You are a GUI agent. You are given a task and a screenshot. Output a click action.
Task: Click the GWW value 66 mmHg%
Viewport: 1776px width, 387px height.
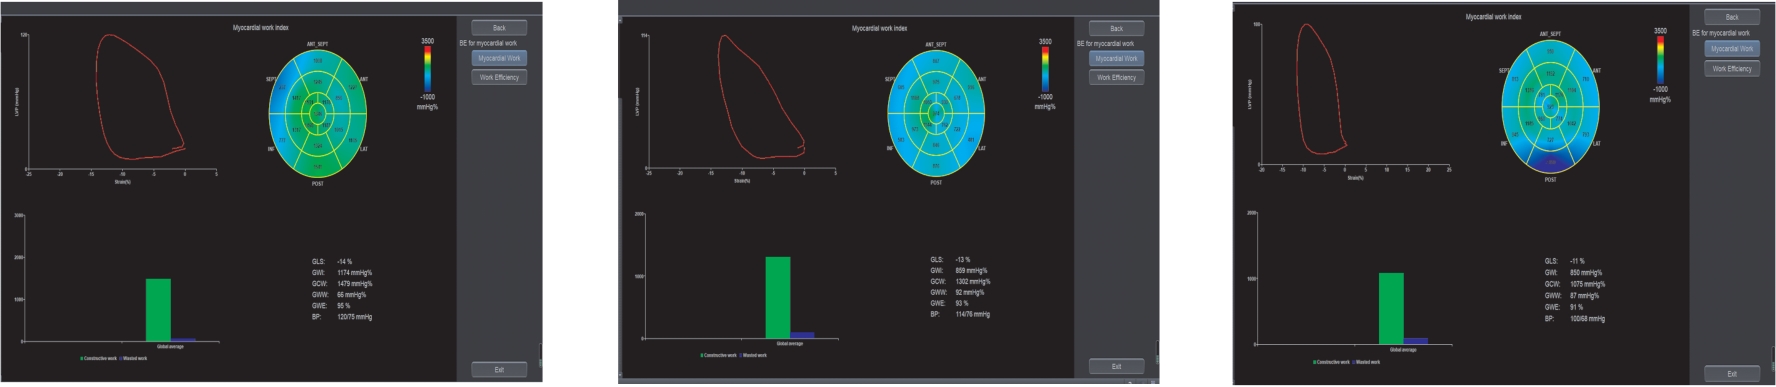[x=352, y=295]
